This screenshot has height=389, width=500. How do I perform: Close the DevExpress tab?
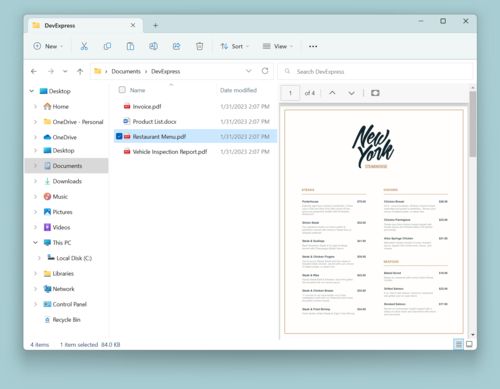133,25
